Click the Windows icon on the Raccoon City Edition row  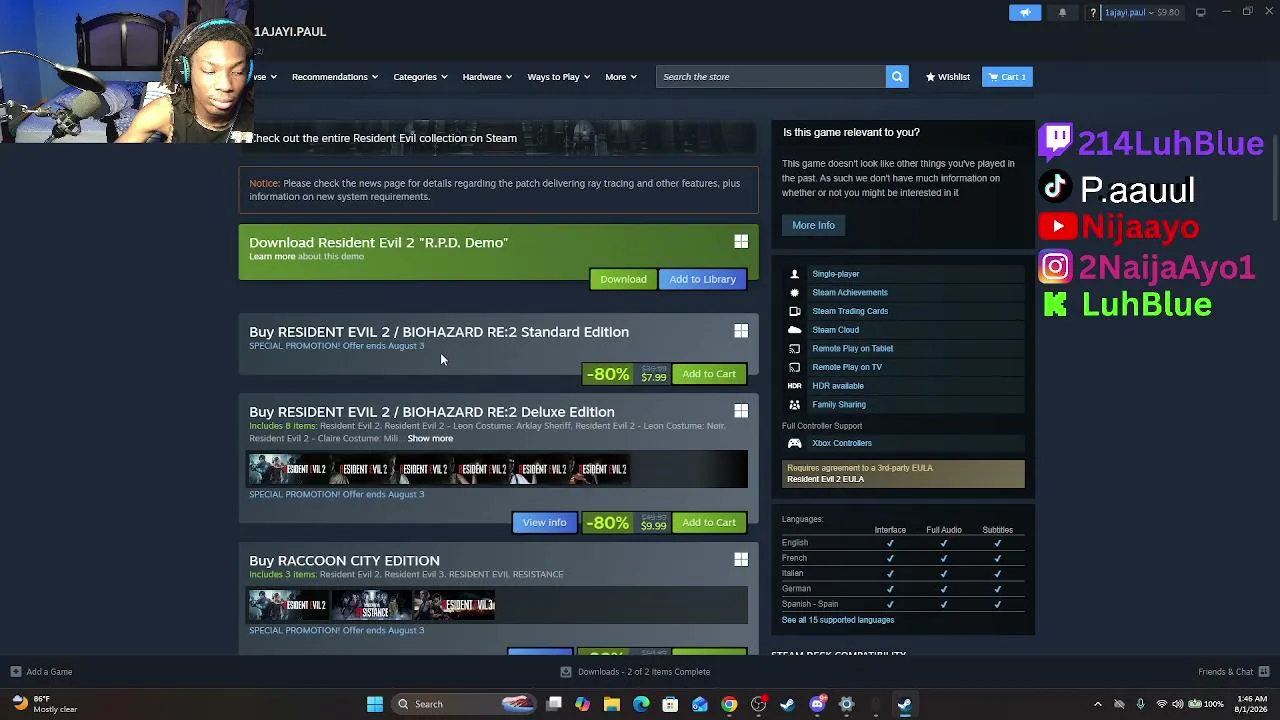click(741, 560)
